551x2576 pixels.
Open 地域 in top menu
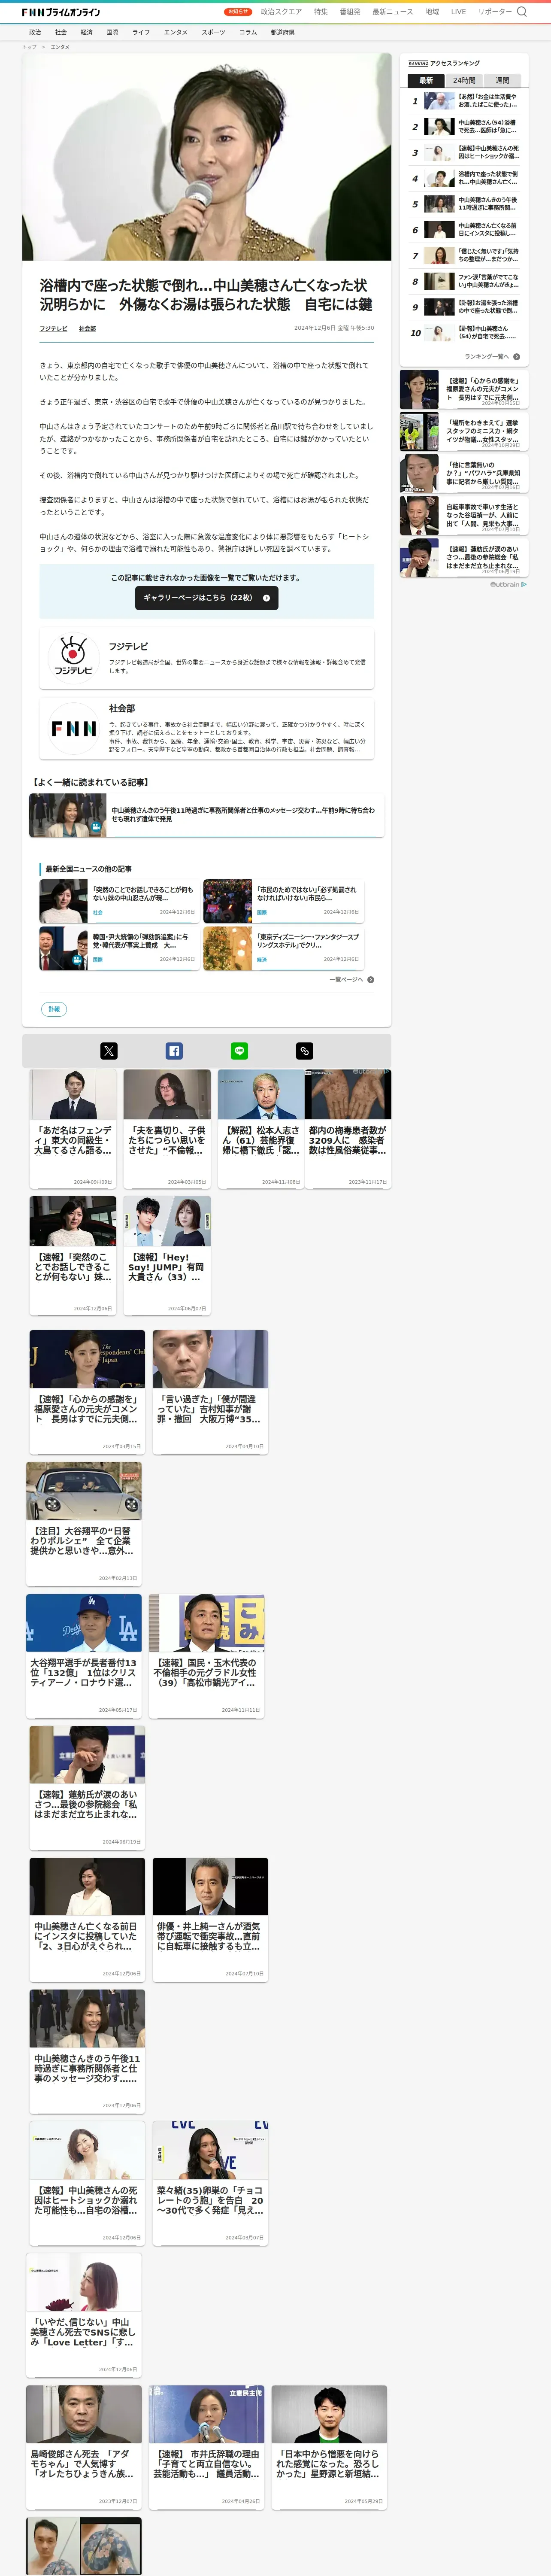tap(432, 12)
